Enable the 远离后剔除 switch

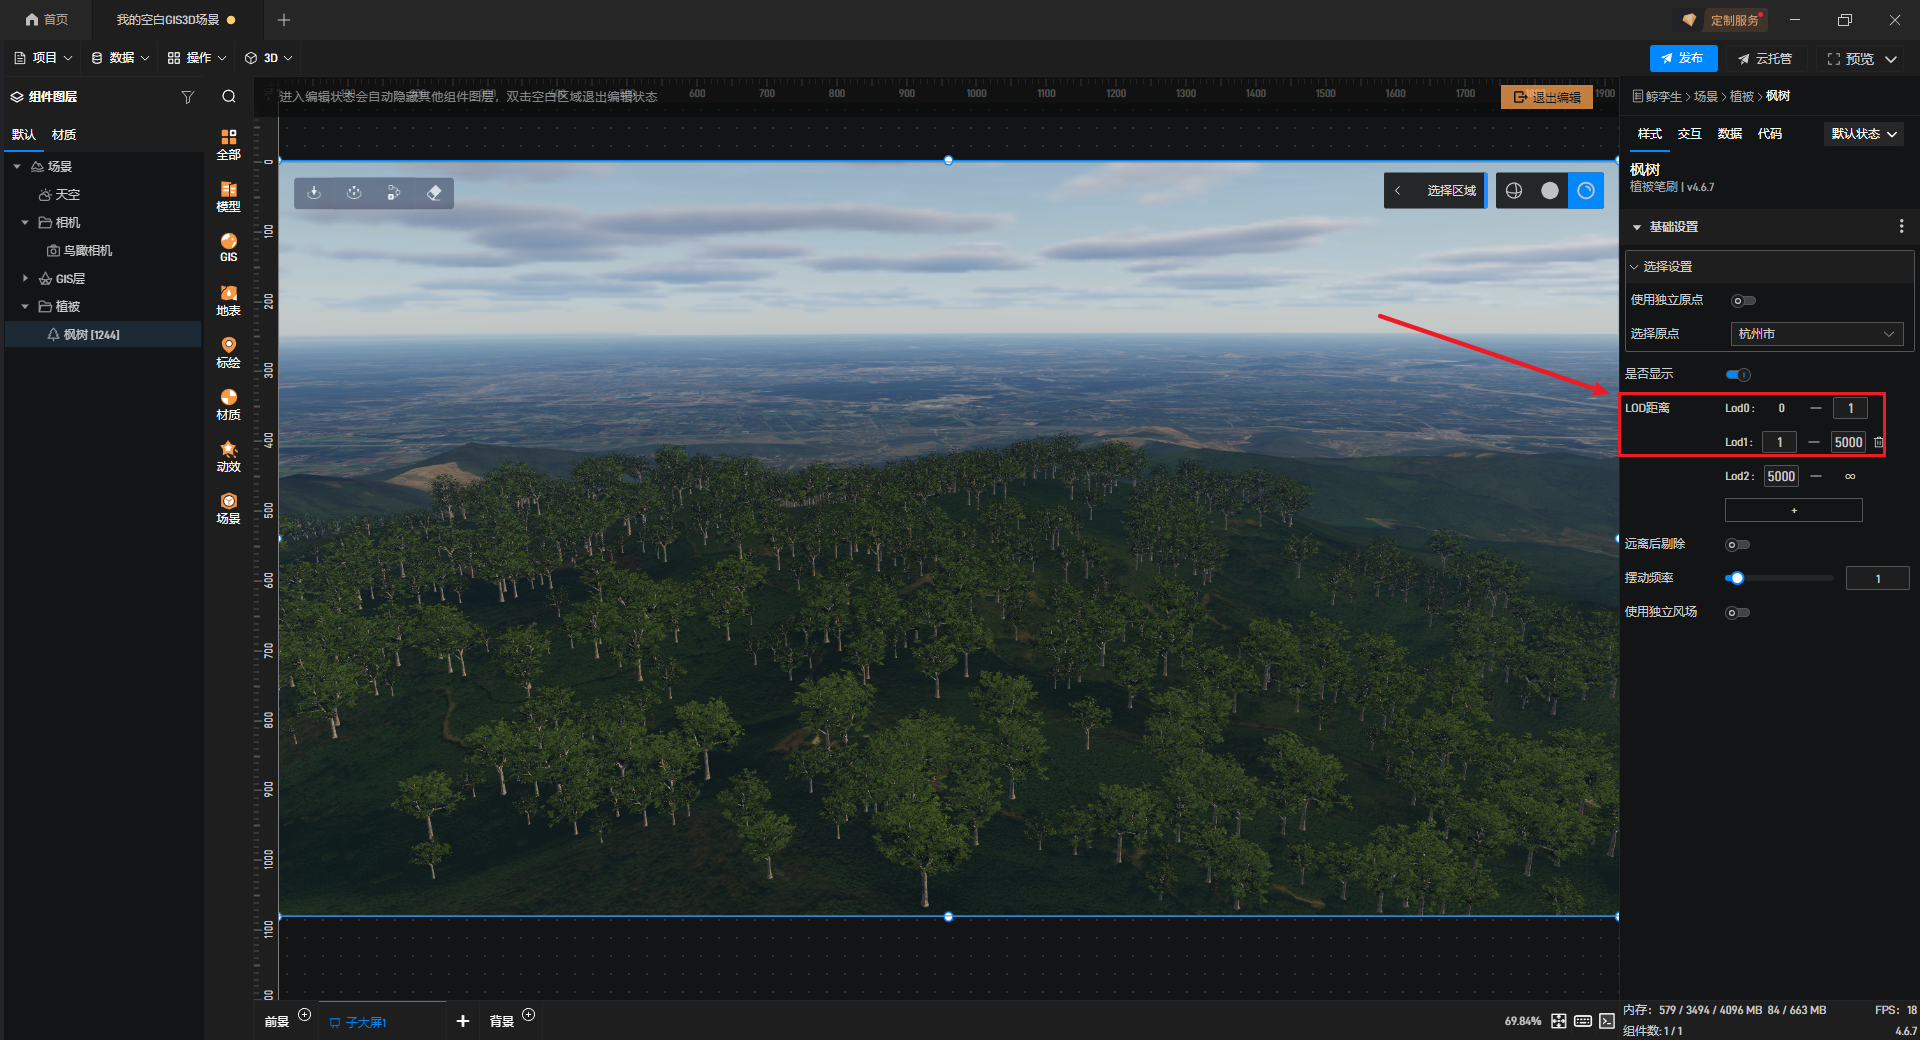tap(1737, 545)
